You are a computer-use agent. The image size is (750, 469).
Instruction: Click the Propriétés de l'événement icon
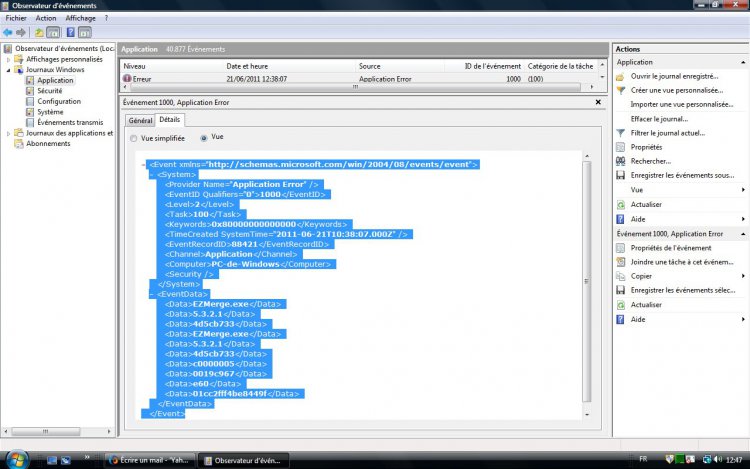(621, 247)
